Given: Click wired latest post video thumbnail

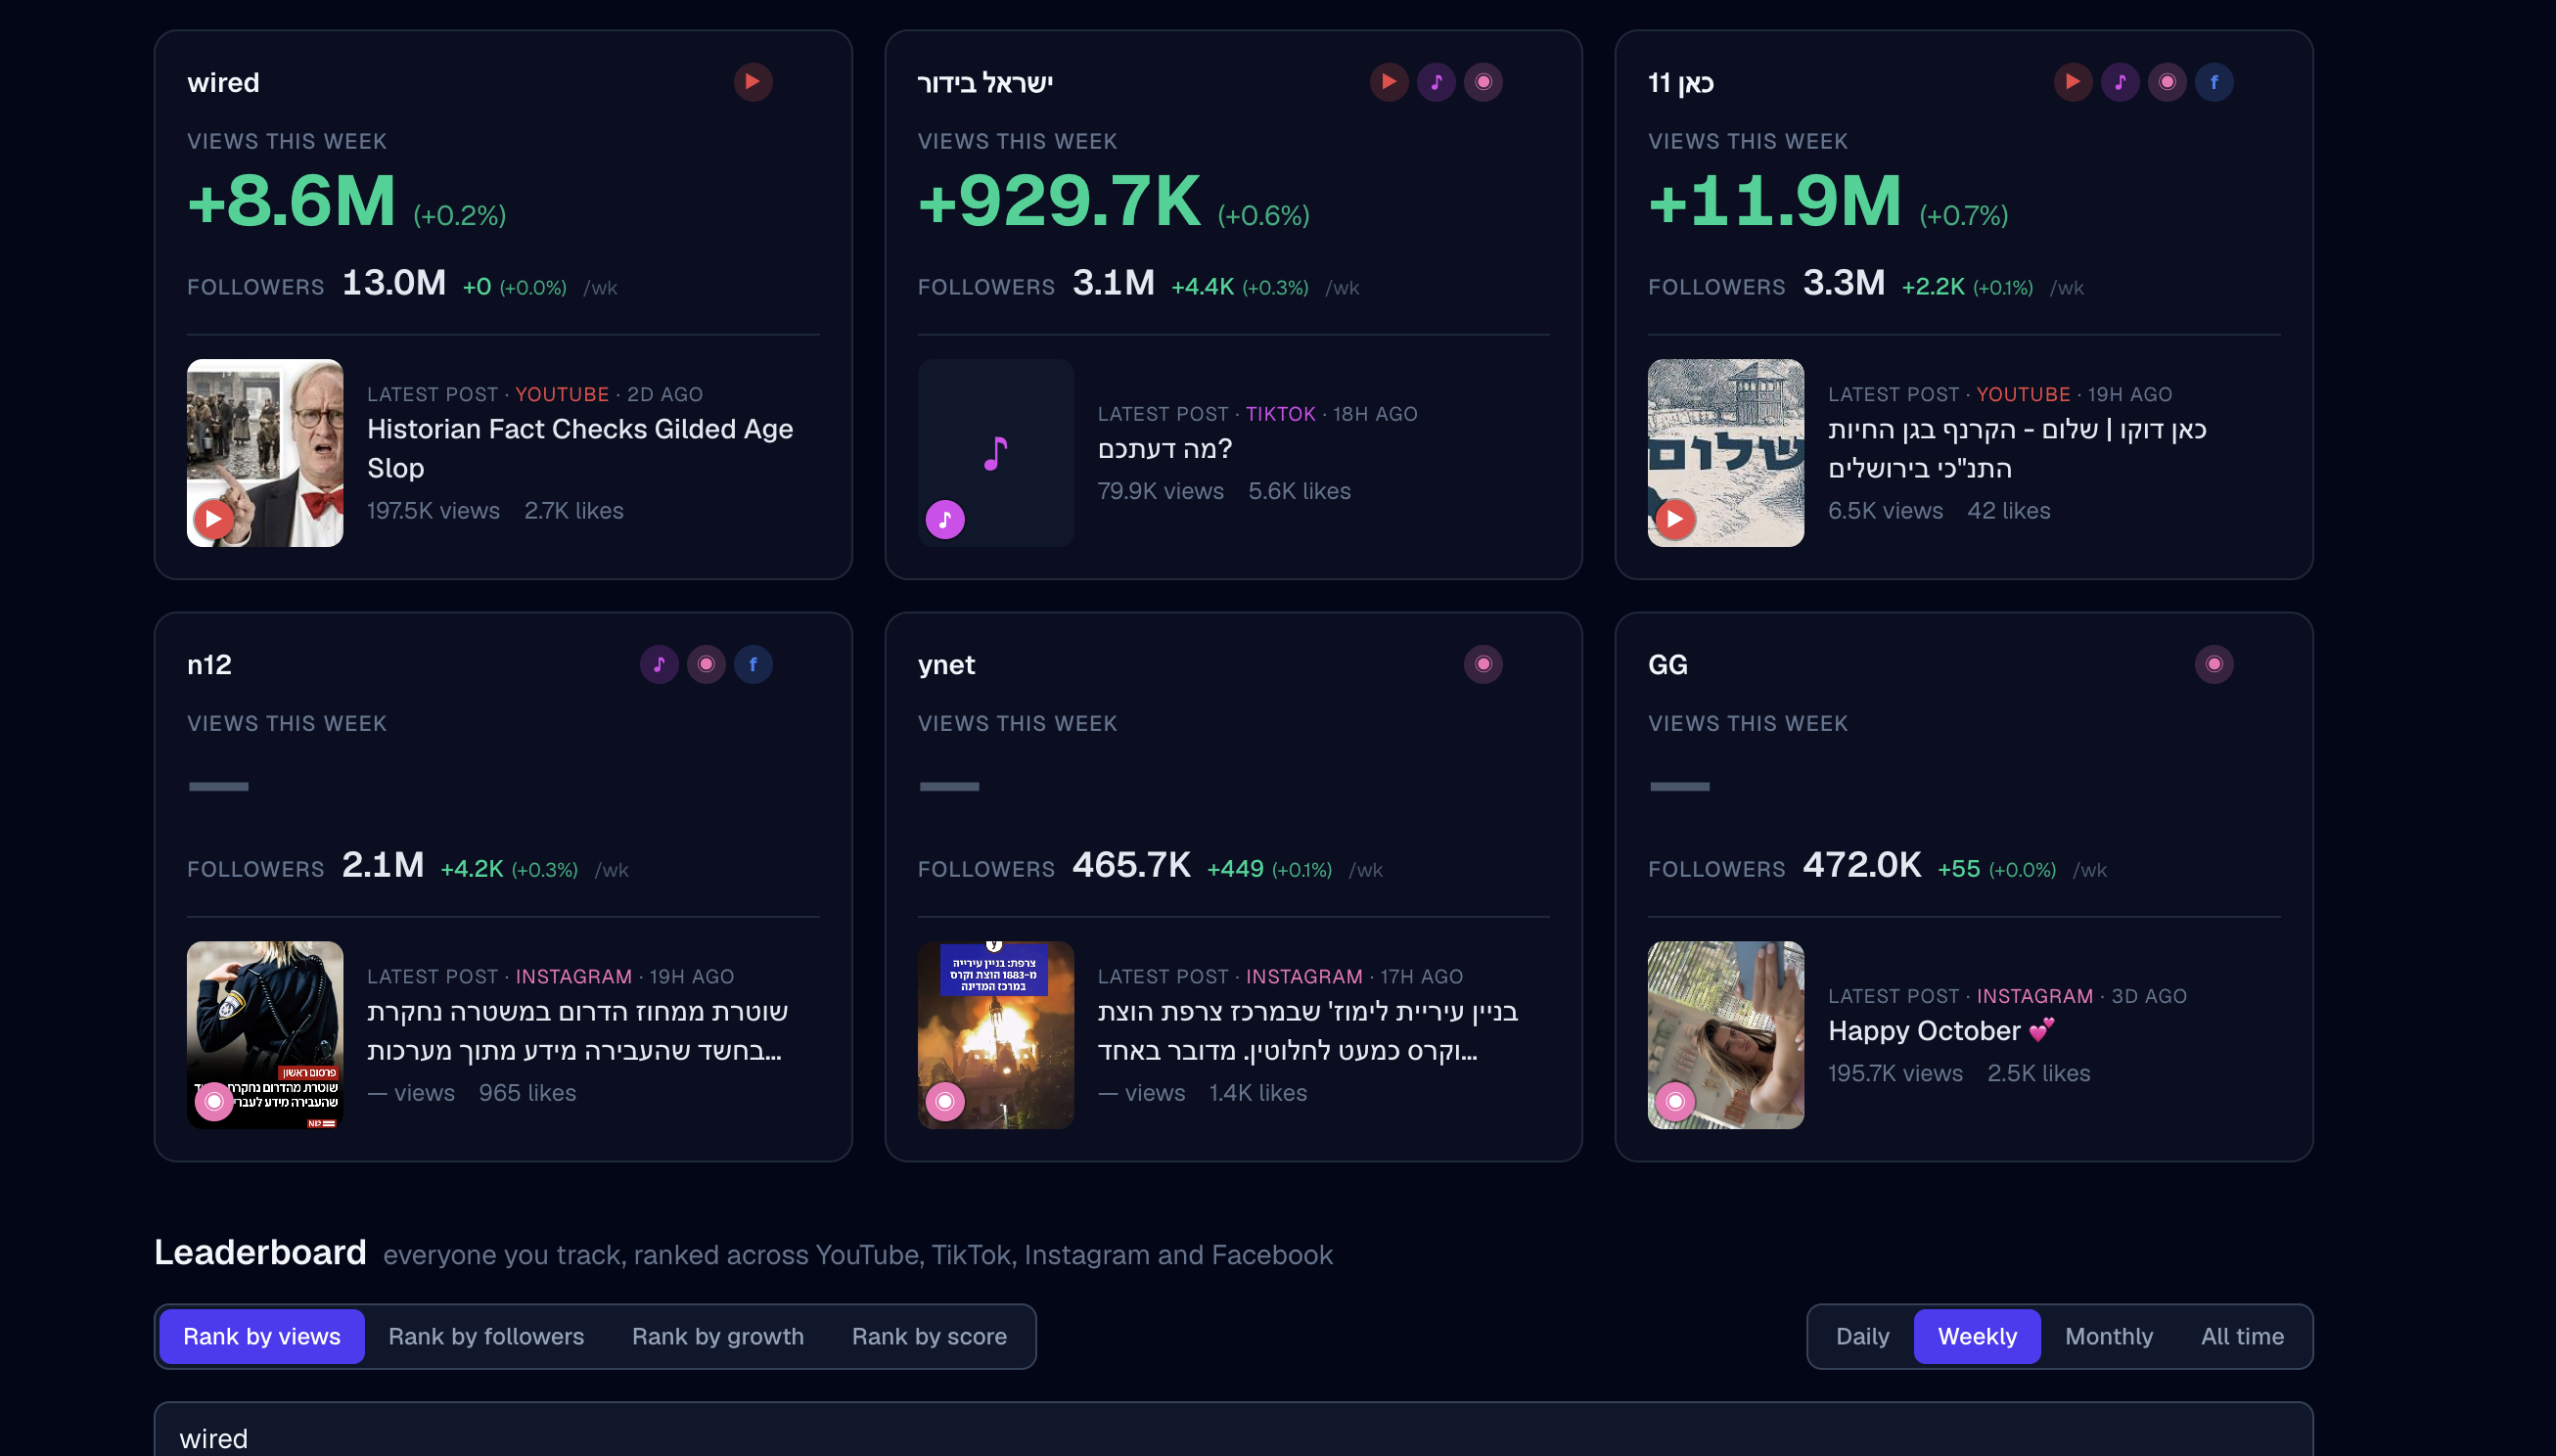Looking at the screenshot, I should pos(265,453).
